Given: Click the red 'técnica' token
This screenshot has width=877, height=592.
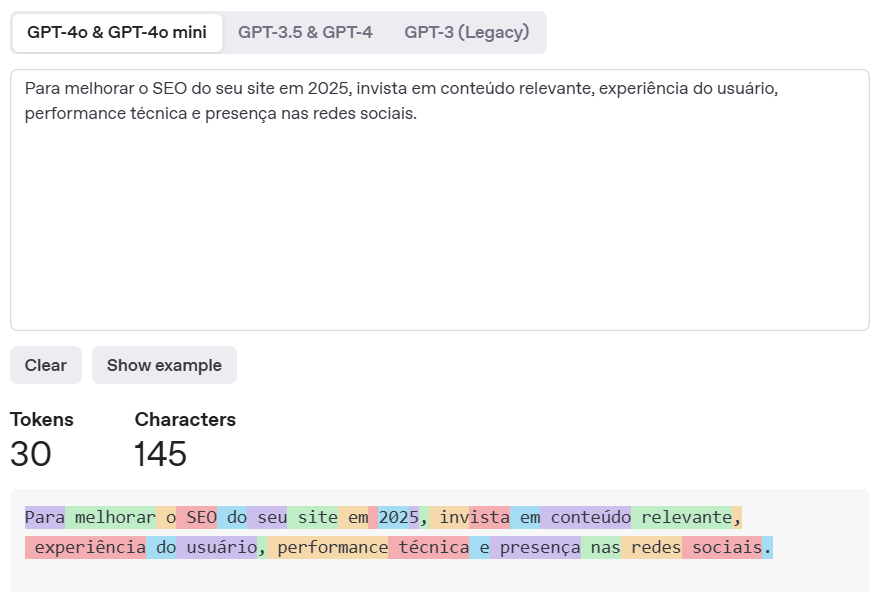Looking at the screenshot, I should (x=431, y=548).
